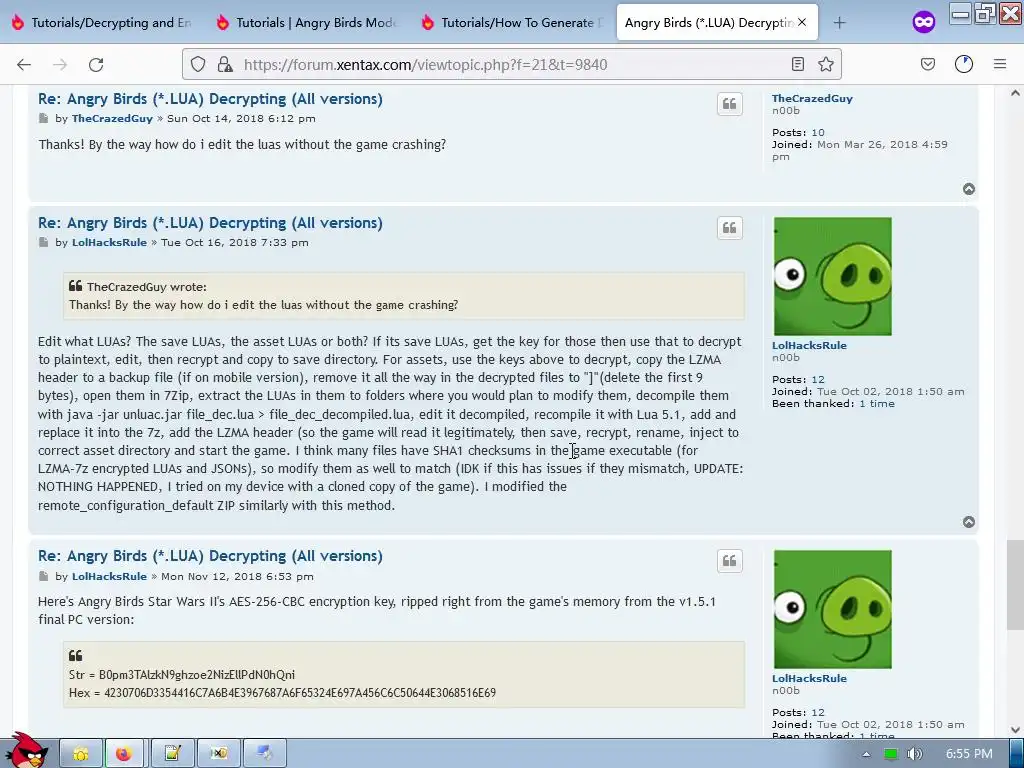Open the fourth taskbar app icon
The image size is (1024, 768).
click(218, 754)
